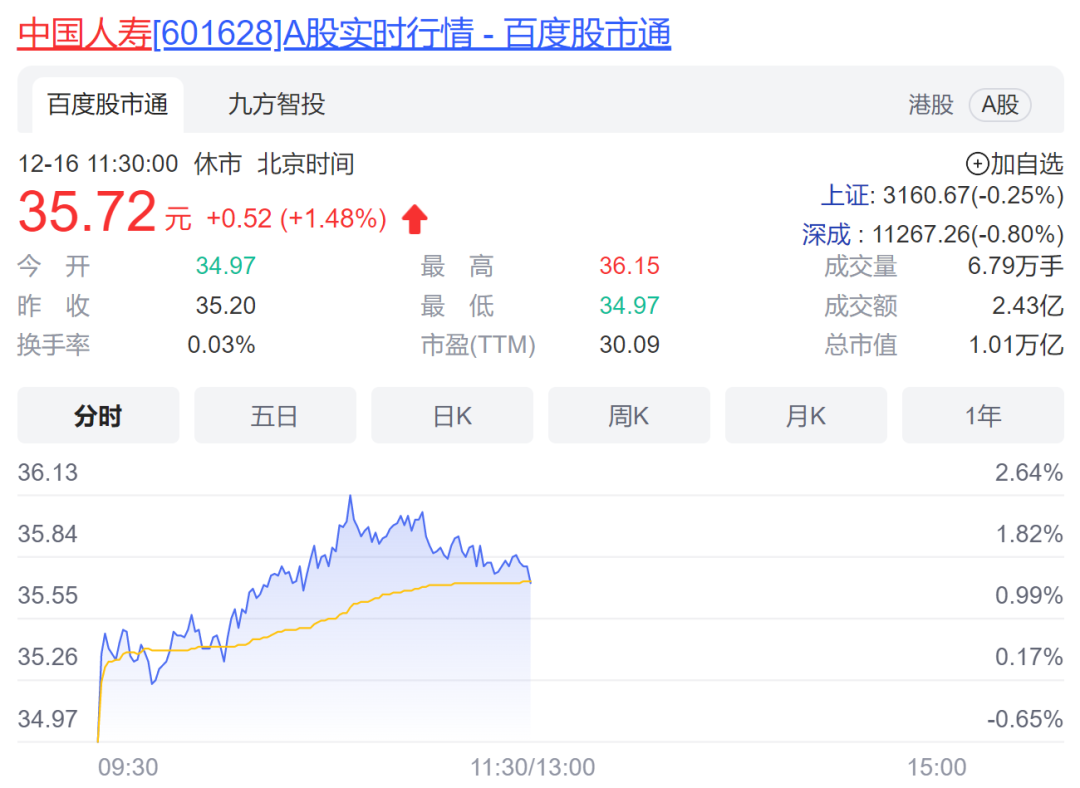The height and width of the screenshot is (788, 1080).
Task: Click the 09:30 time axis label
Action: [128, 767]
